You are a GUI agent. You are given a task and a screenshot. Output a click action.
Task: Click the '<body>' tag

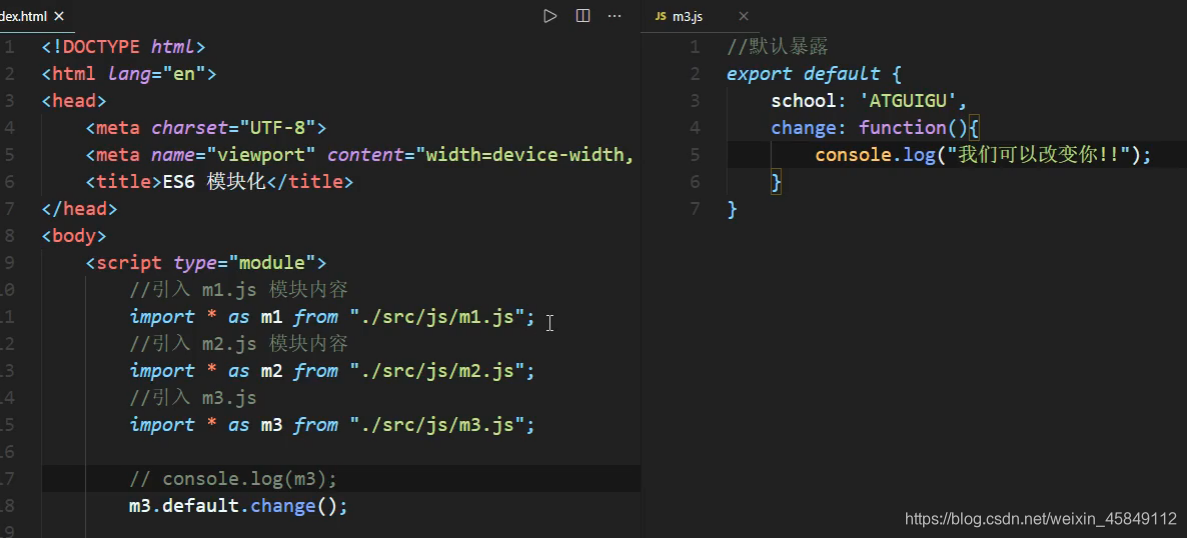pyautogui.click(x=74, y=236)
